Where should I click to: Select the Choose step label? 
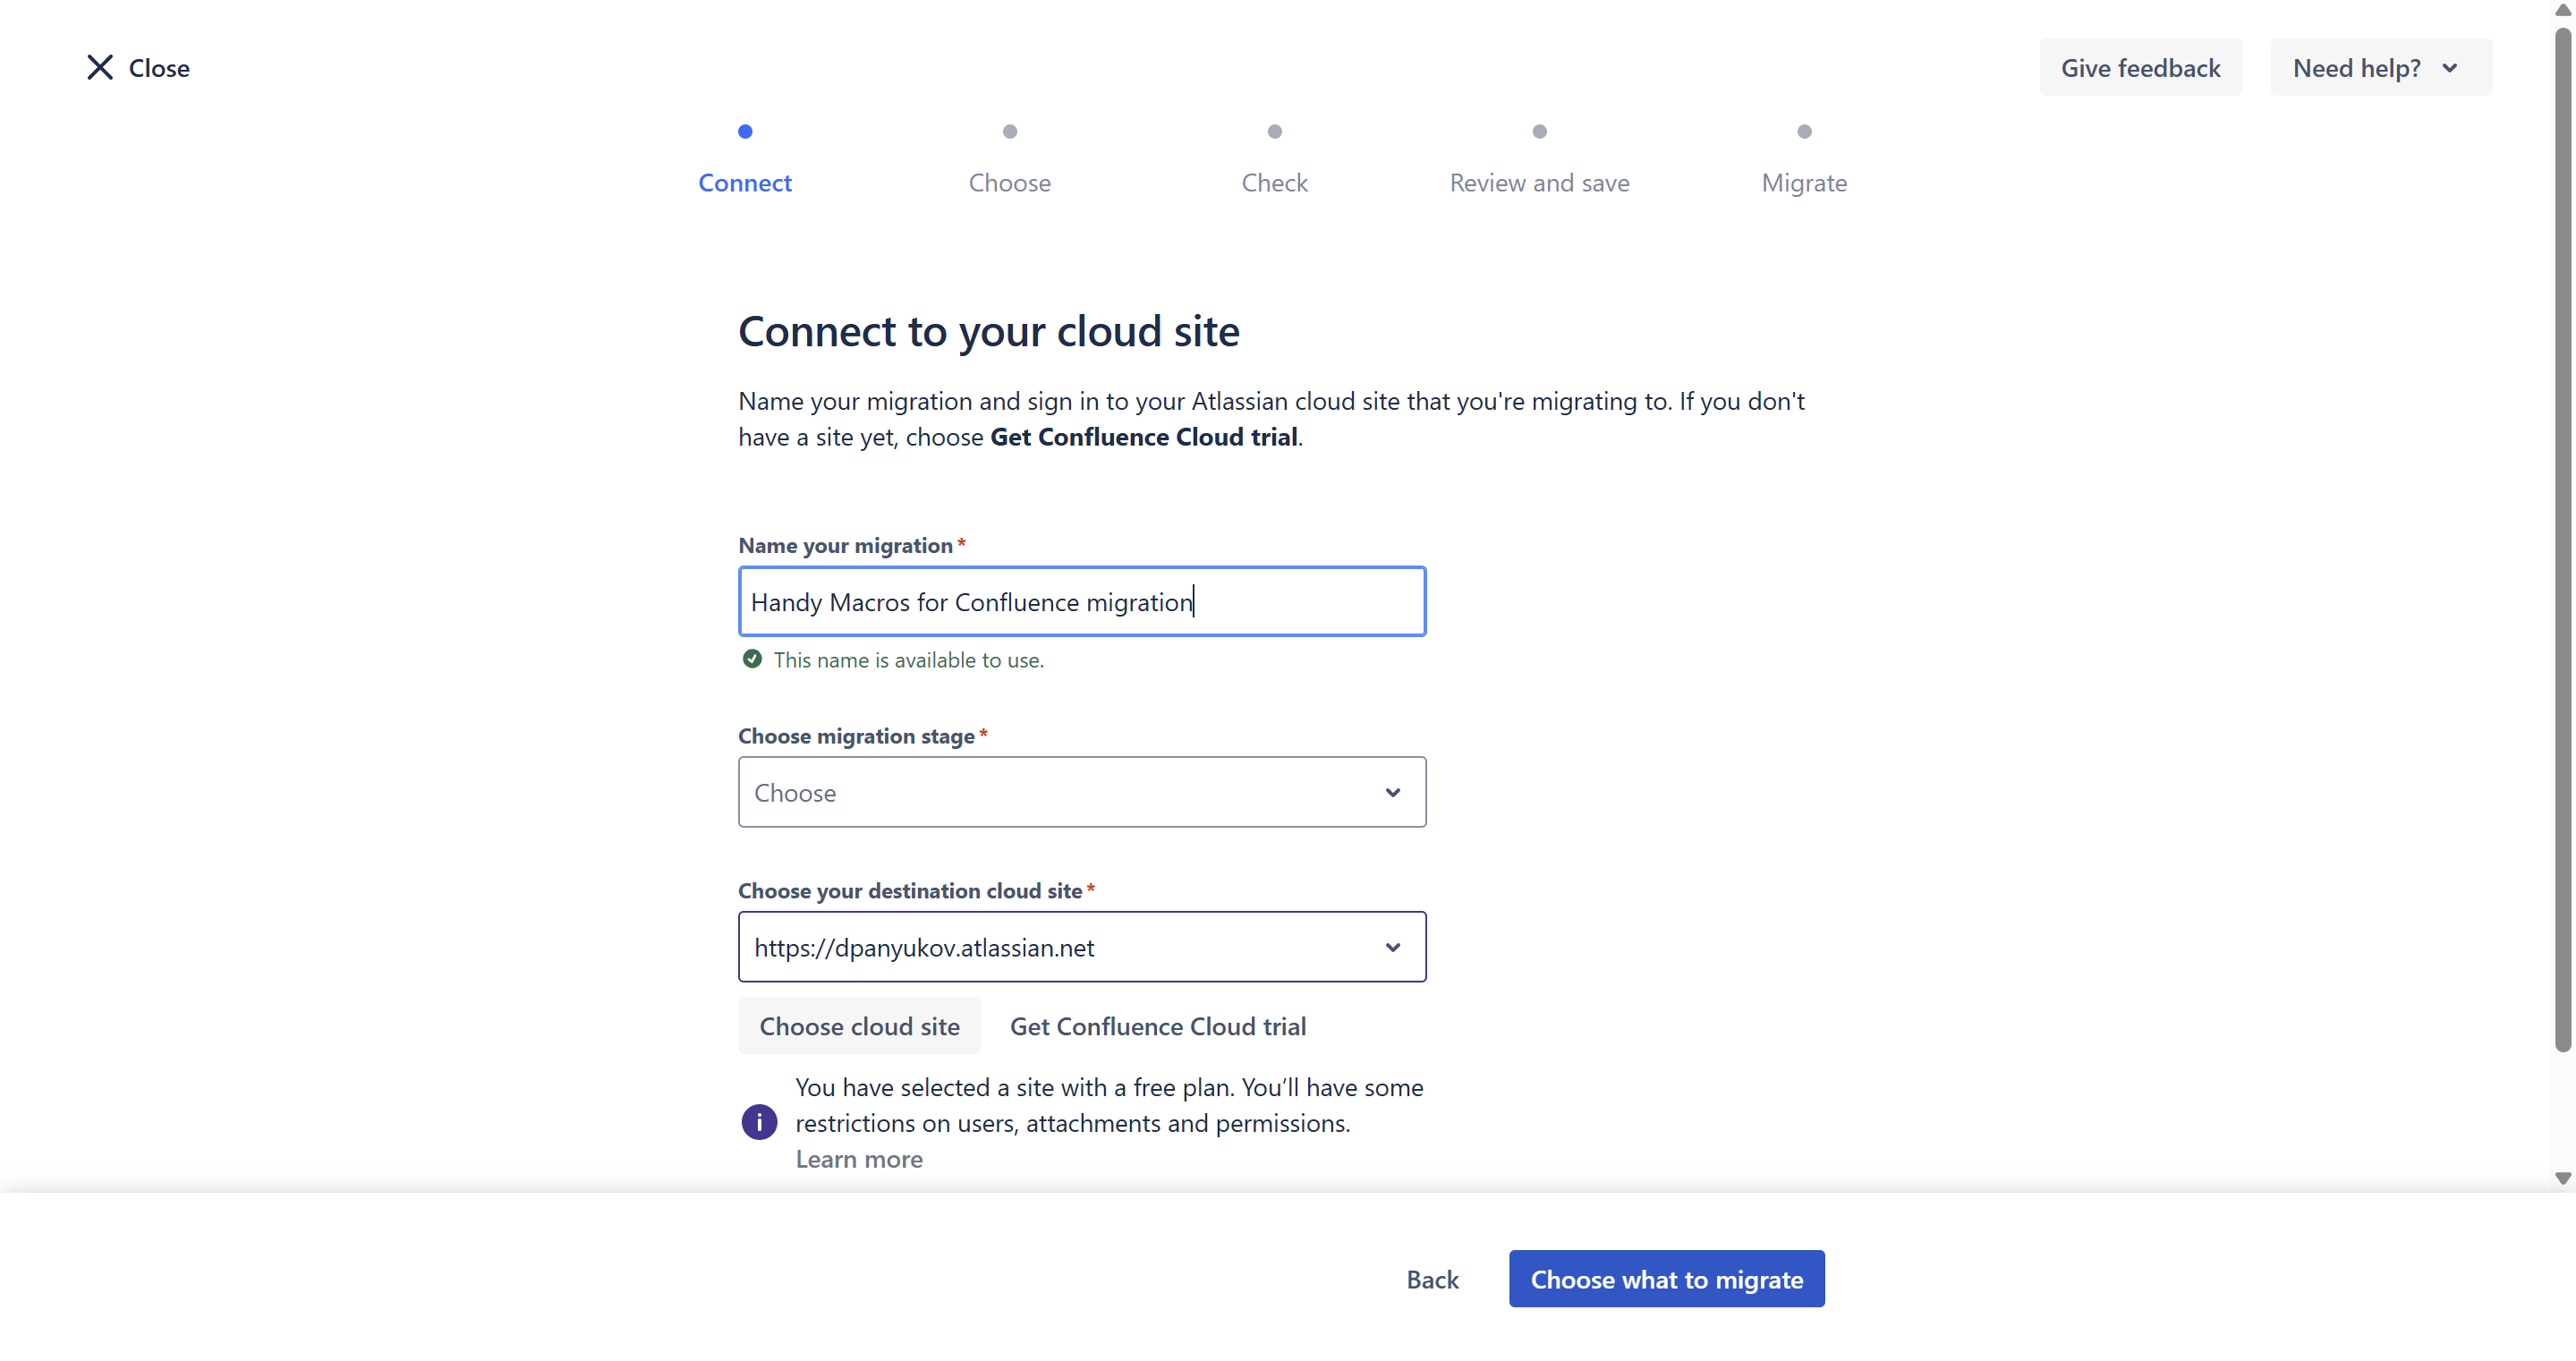(1010, 183)
